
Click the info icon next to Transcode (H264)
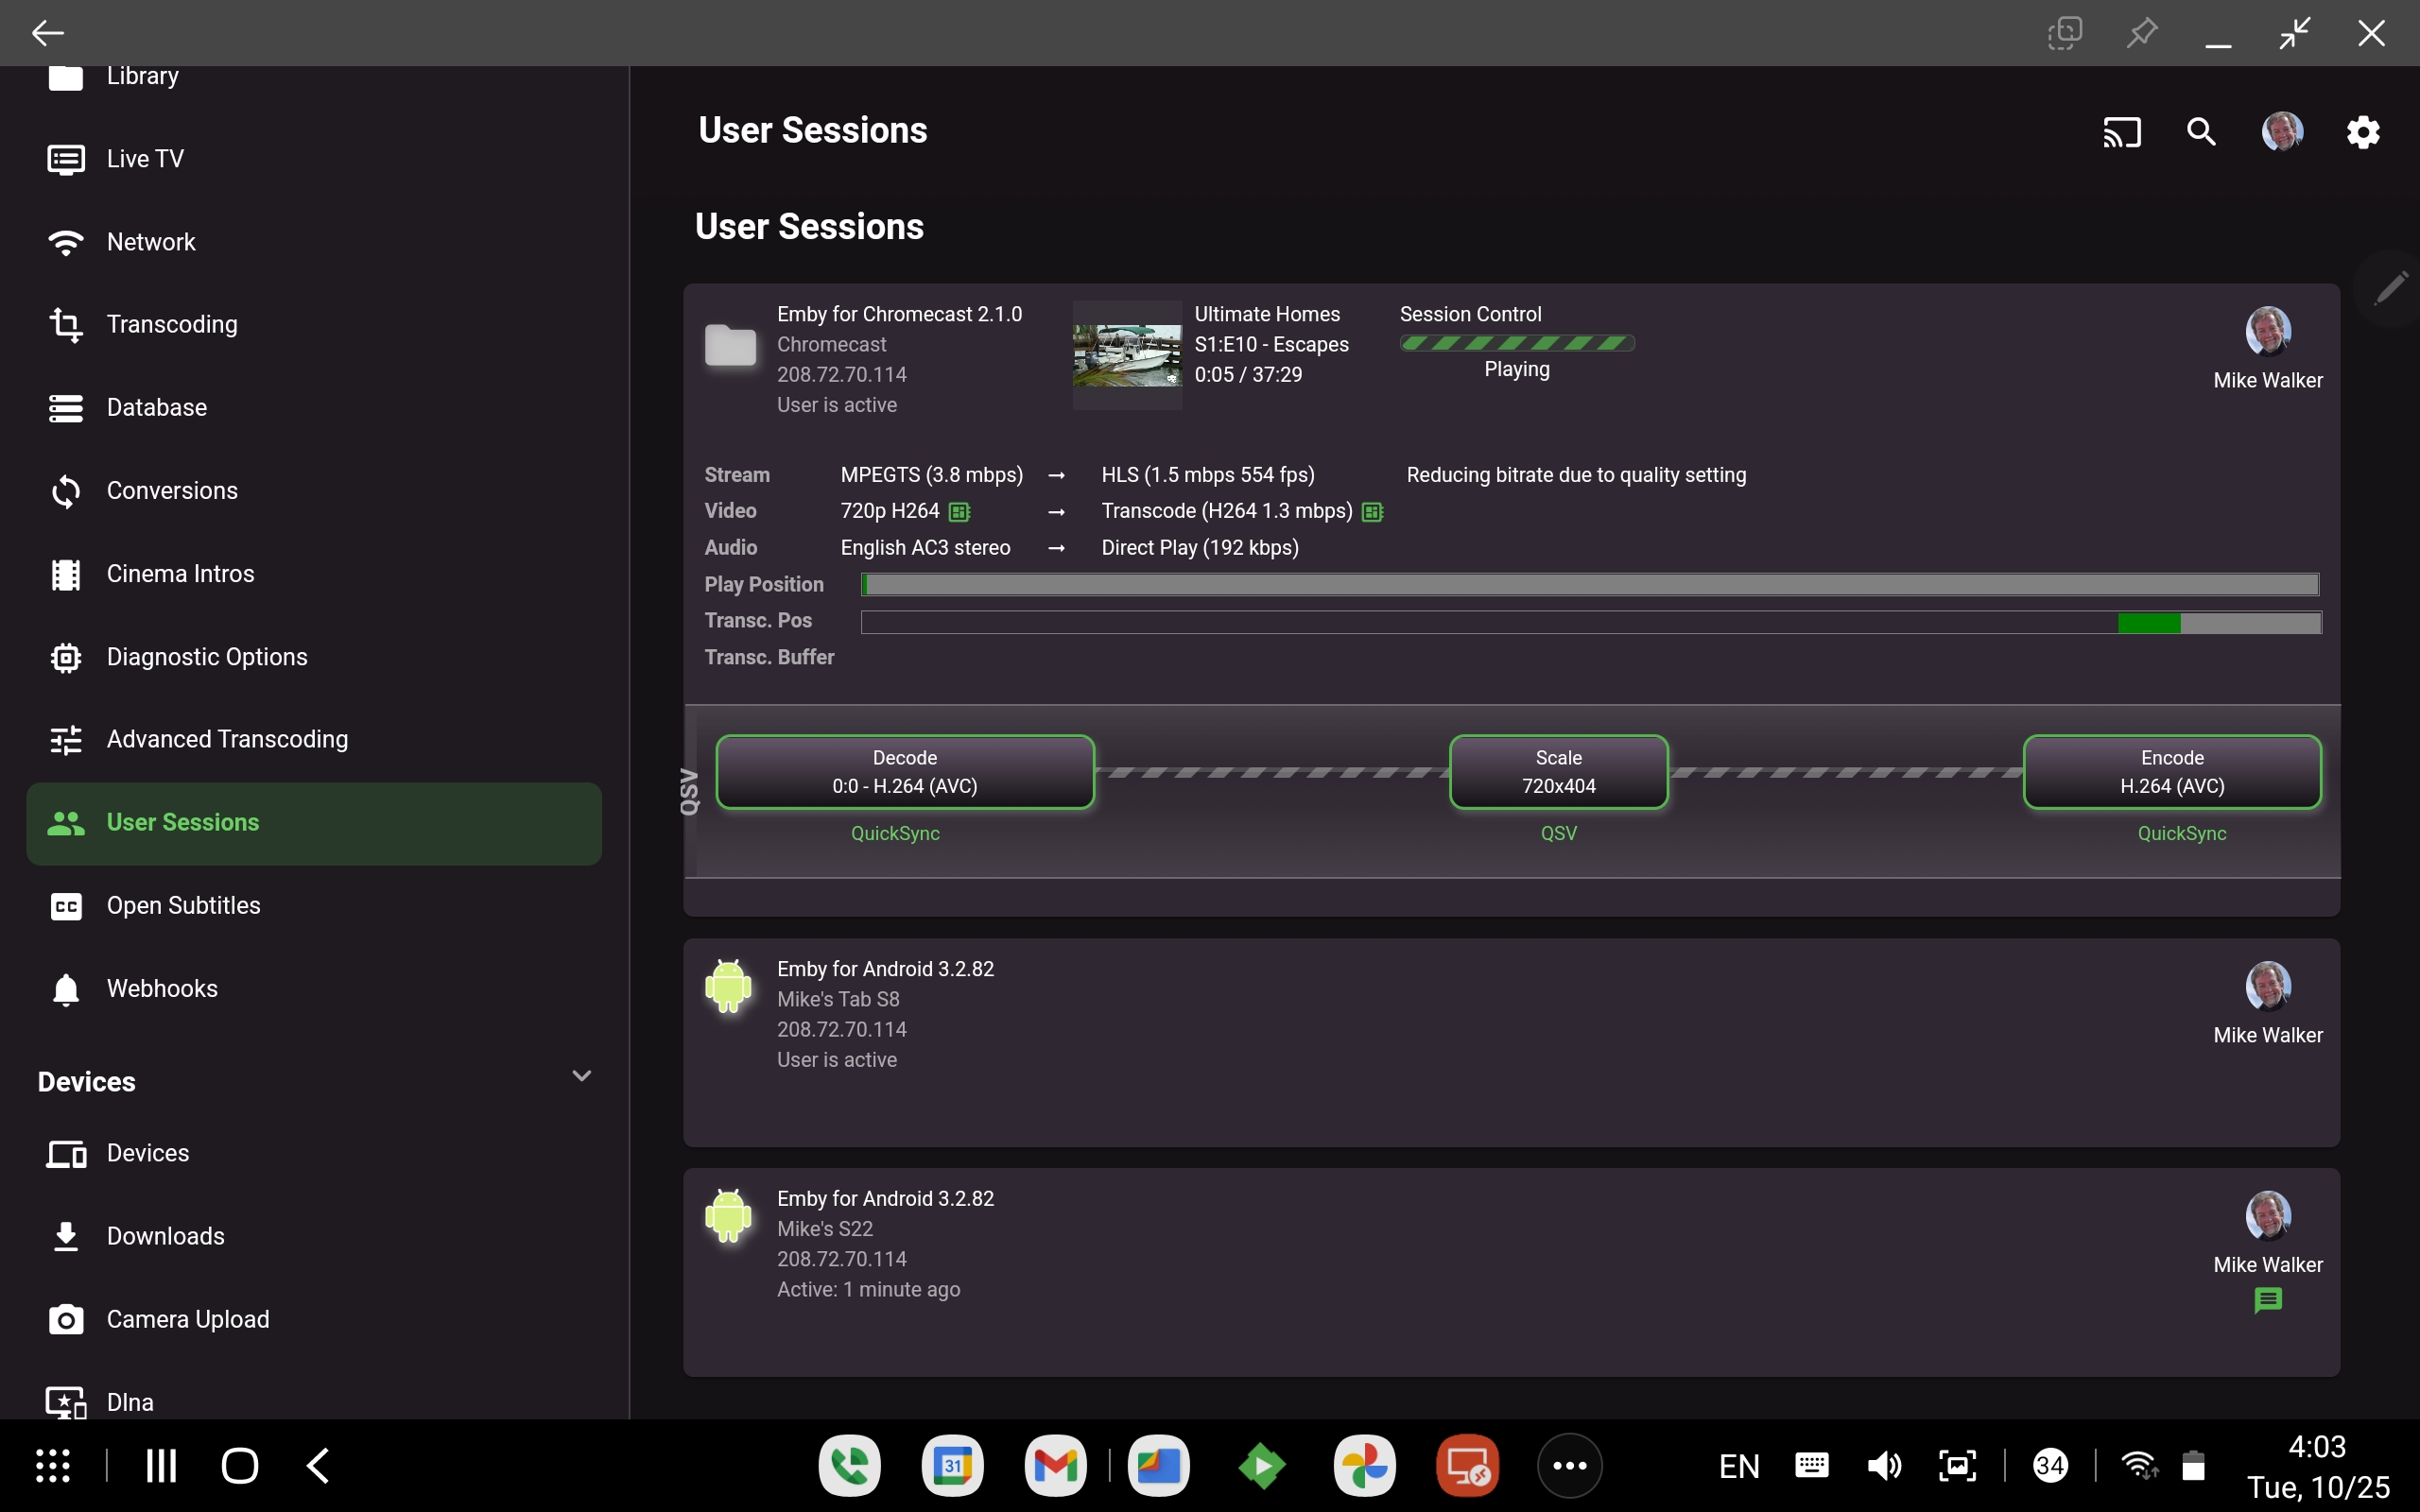click(1373, 511)
